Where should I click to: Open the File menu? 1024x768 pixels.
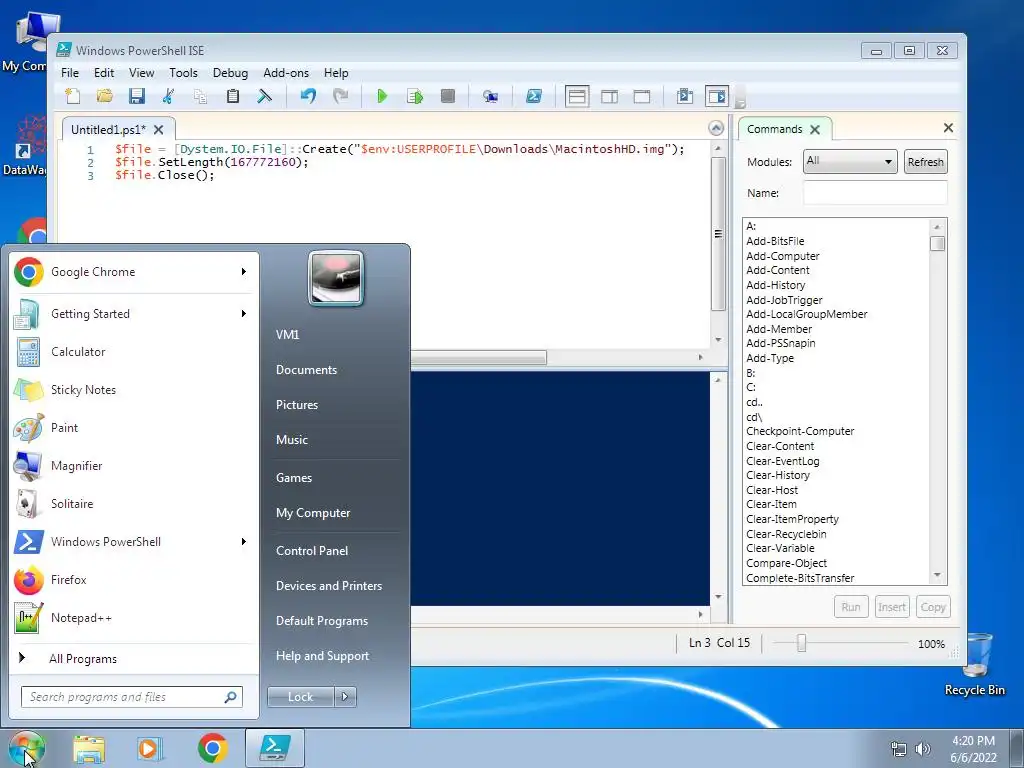point(70,72)
